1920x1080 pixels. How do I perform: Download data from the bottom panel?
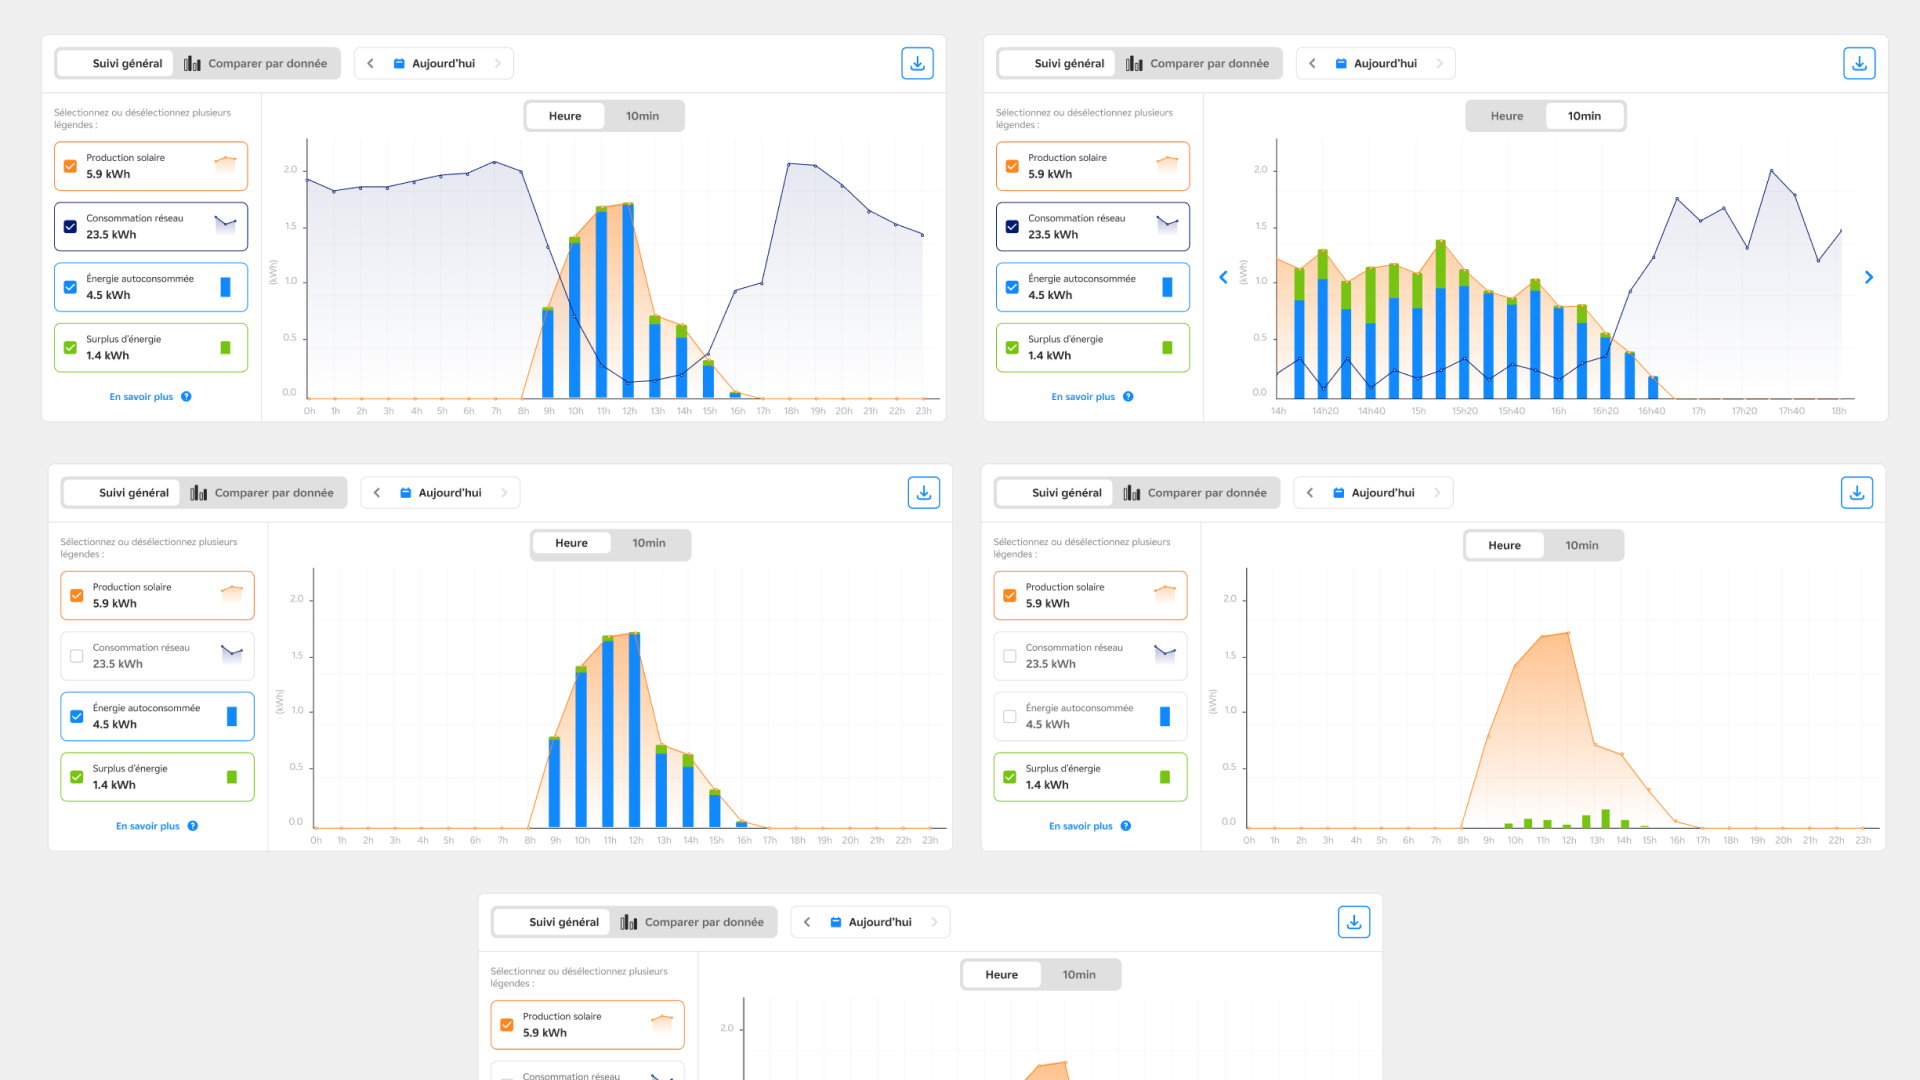tap(1354, 922)
